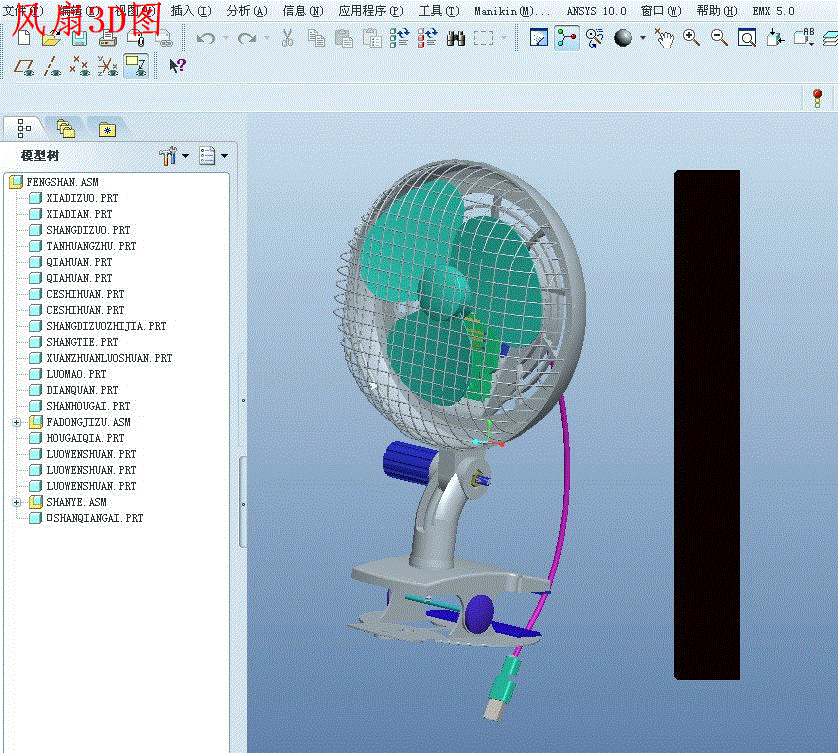Open the 窗口(W) menu
The image size is (838, 753).
pos(661,11)
